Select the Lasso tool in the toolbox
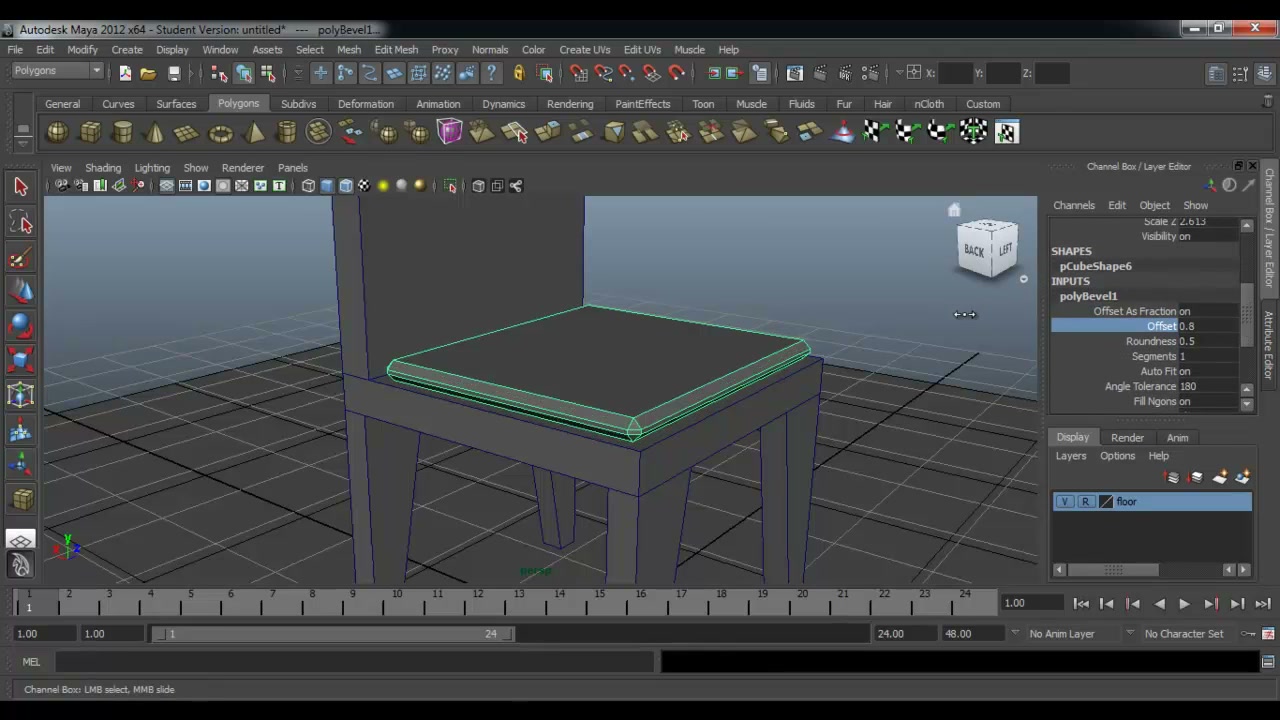 (x=21, y=223)
